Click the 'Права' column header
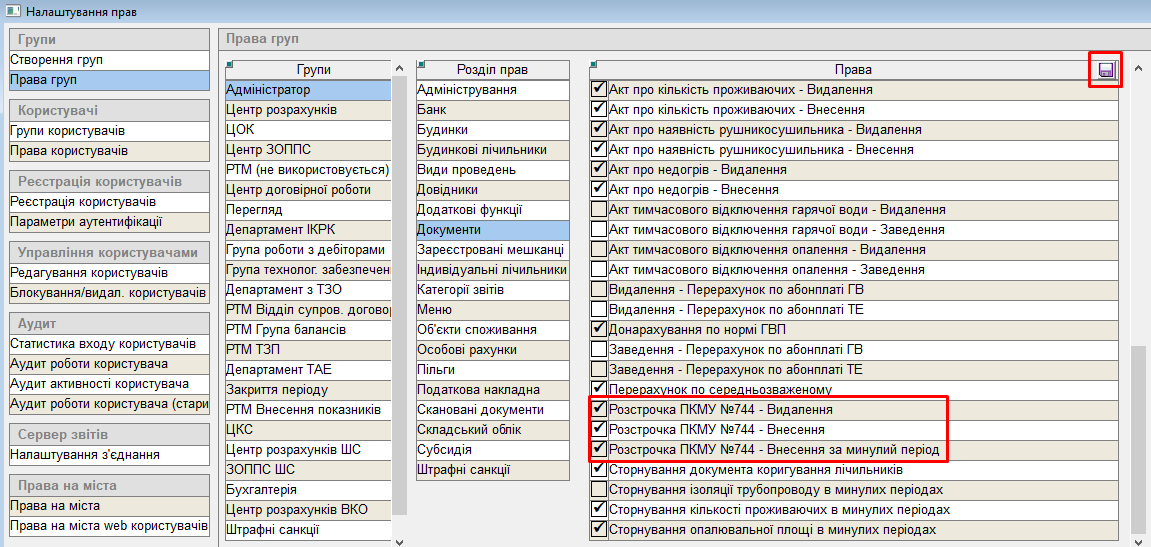Screen dimensions: 1151x547 tap(852, 70)
